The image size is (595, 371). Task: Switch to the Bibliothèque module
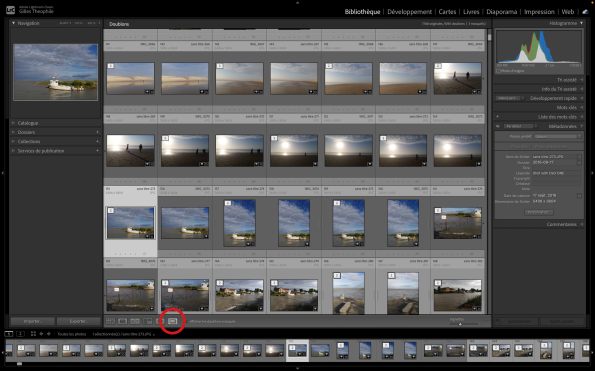point(362,12)
